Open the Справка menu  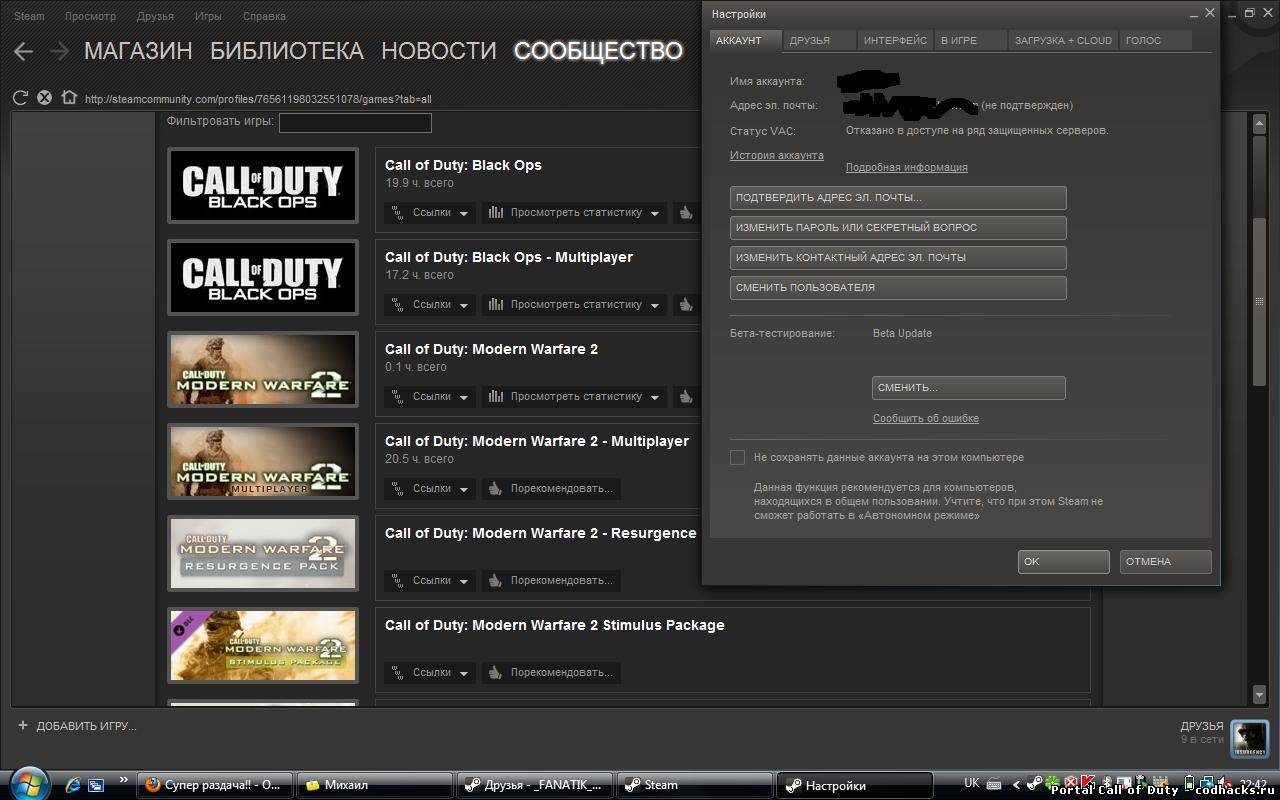[x=264, y=16]
